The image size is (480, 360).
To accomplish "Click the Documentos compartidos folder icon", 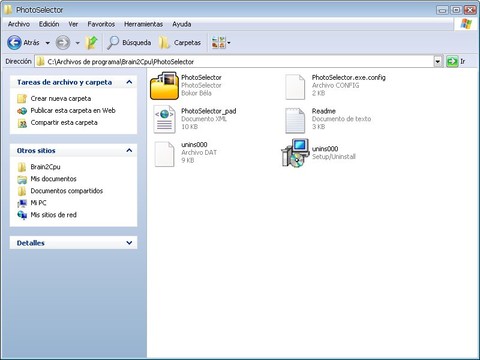I will [22, 191].
